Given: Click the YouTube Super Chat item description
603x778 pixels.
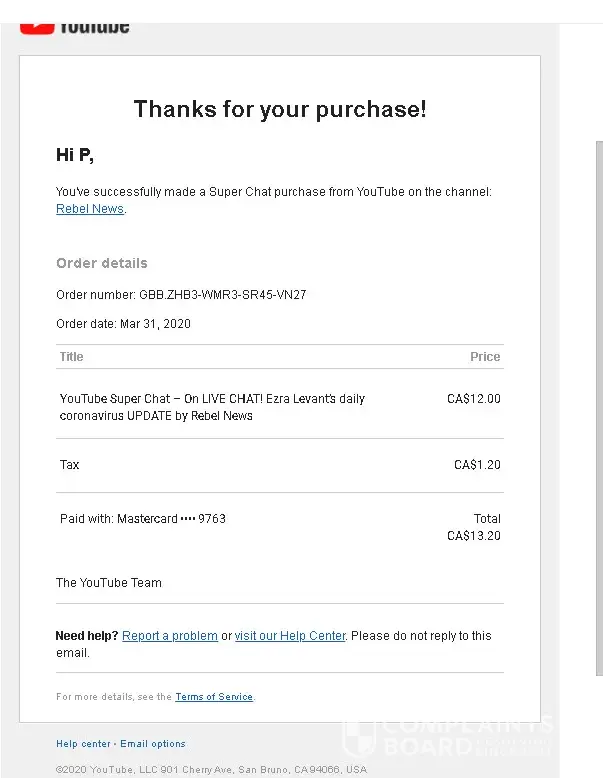Looking at the screenshot, I should click(x=212, y=407).
